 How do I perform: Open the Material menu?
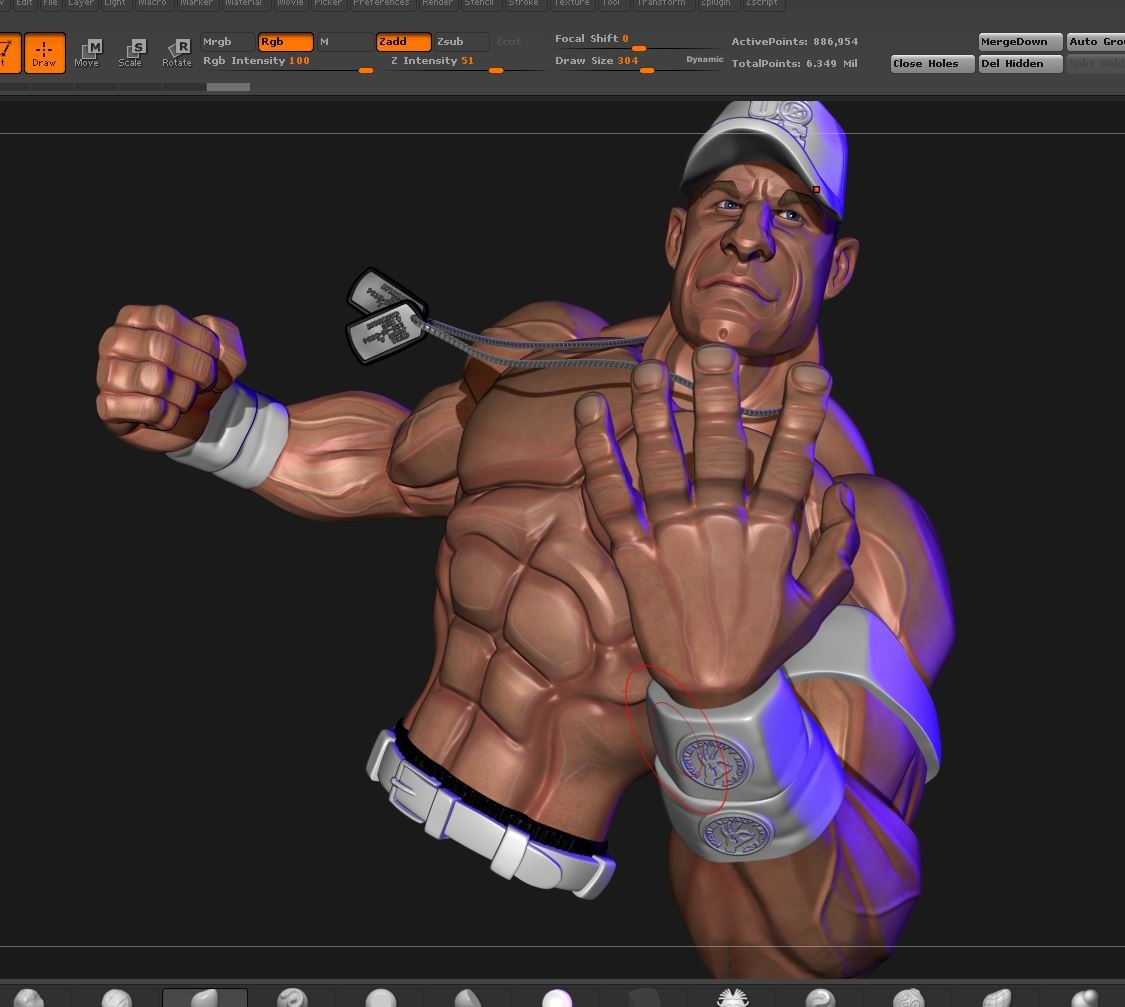tap(243, 4)
